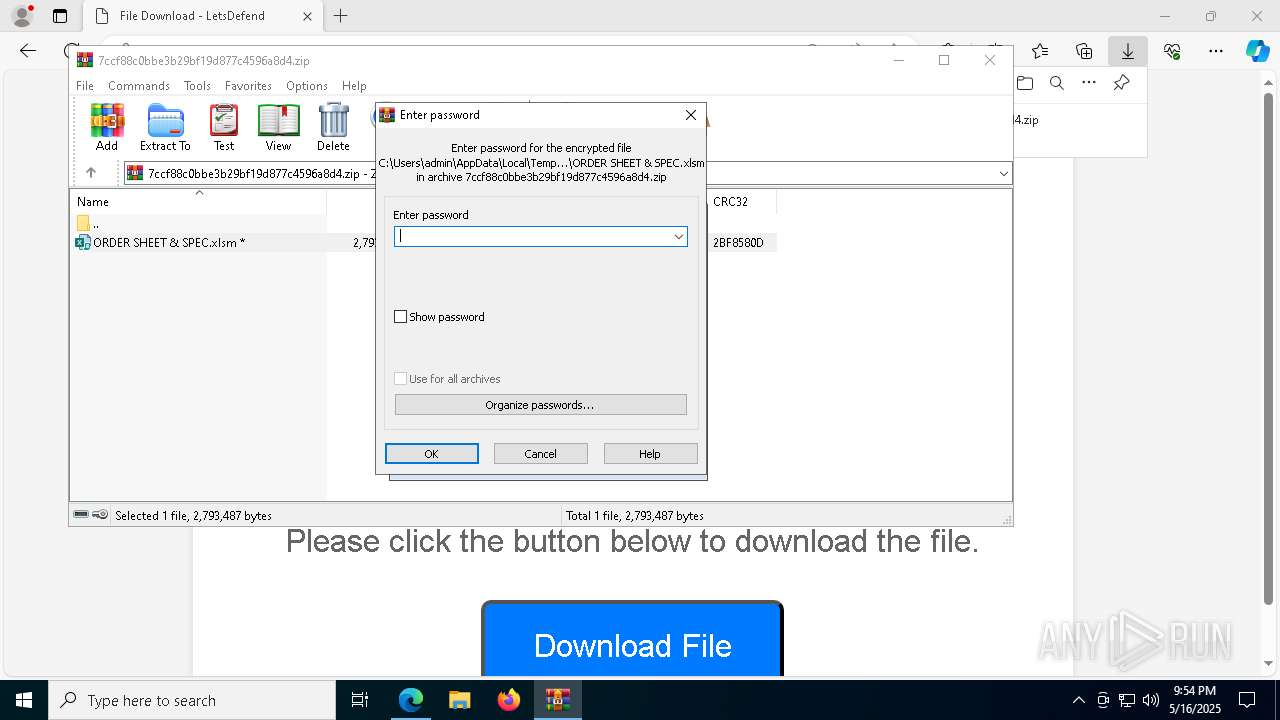The image size is (1280, 720).
Task: Open Edge tab actions menu icon
Action: pos(60,16)
